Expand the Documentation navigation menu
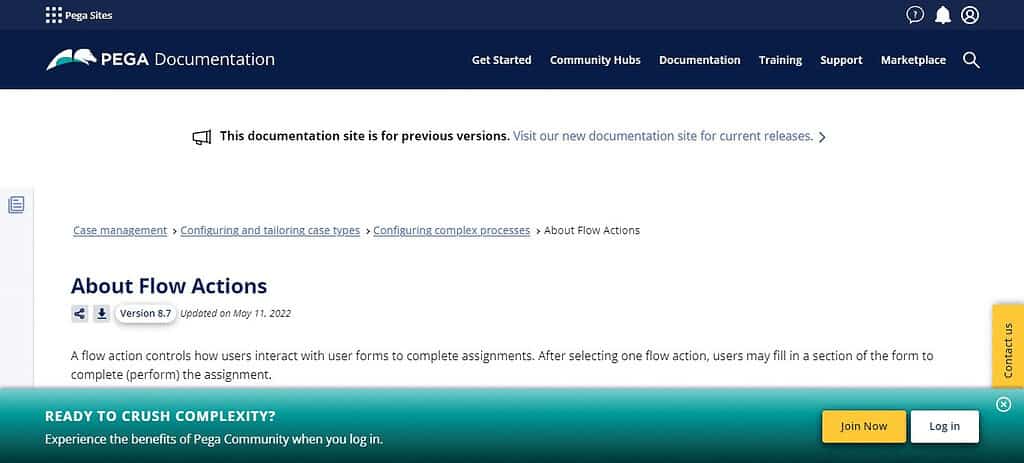1024x463 pixels. coord(699,60)
